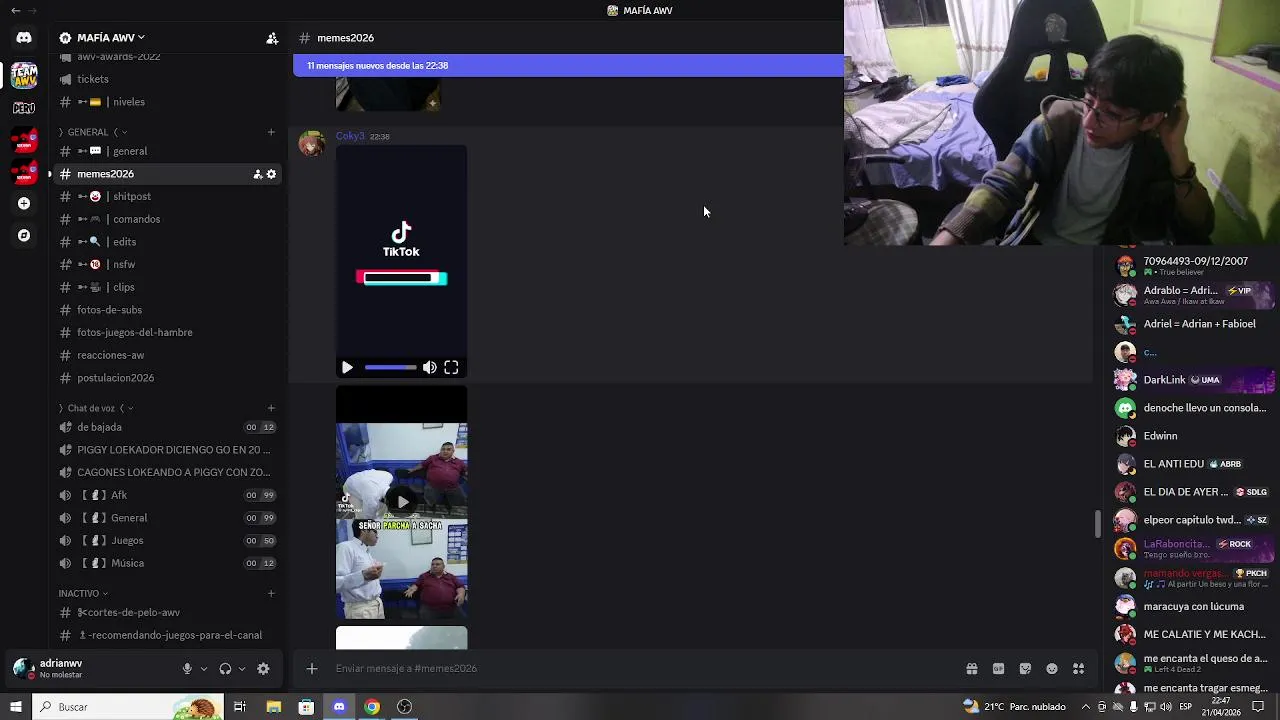Open the shitpost channel

169,196
